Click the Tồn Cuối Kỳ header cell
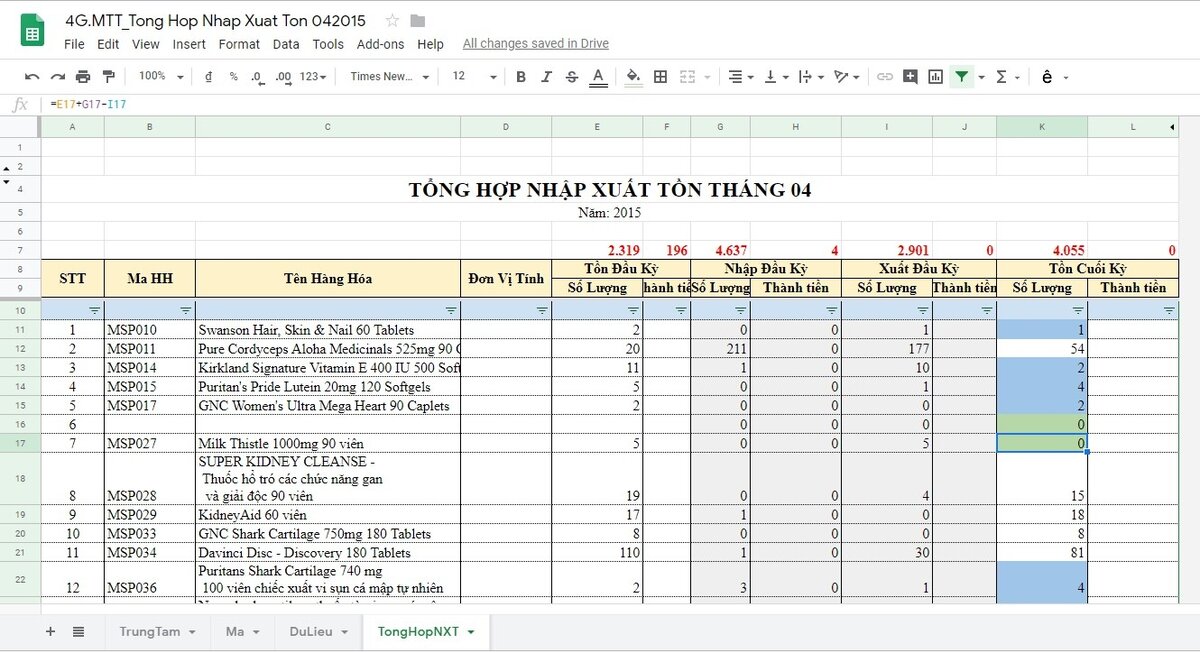 [1088, 269]
